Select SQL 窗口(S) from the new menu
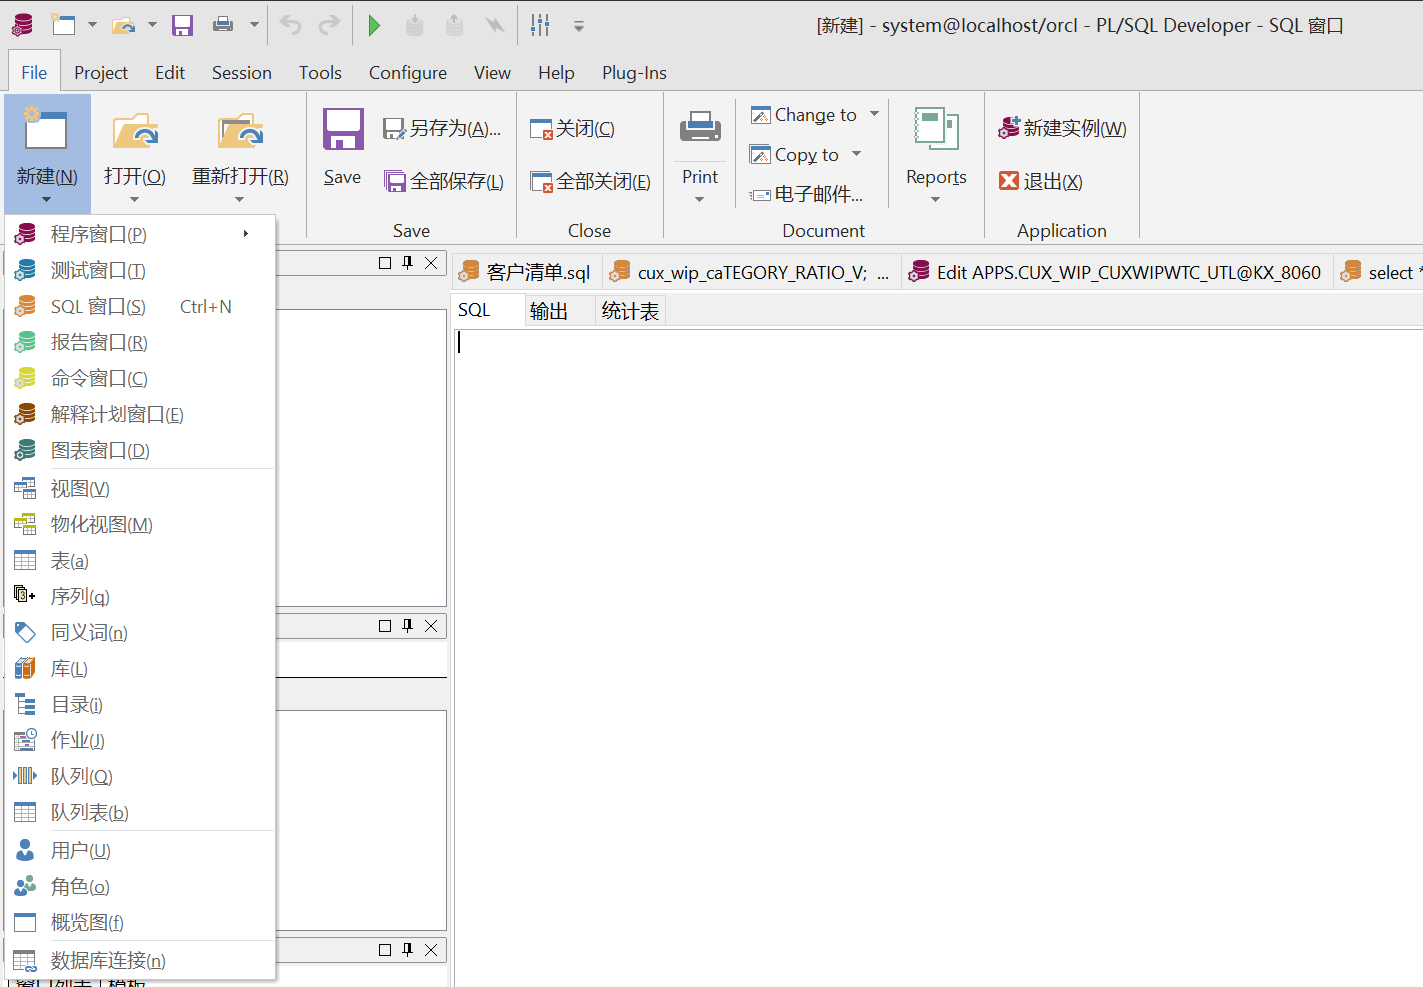The width and height of the screenshot is (1423, 987). [140, 307]
